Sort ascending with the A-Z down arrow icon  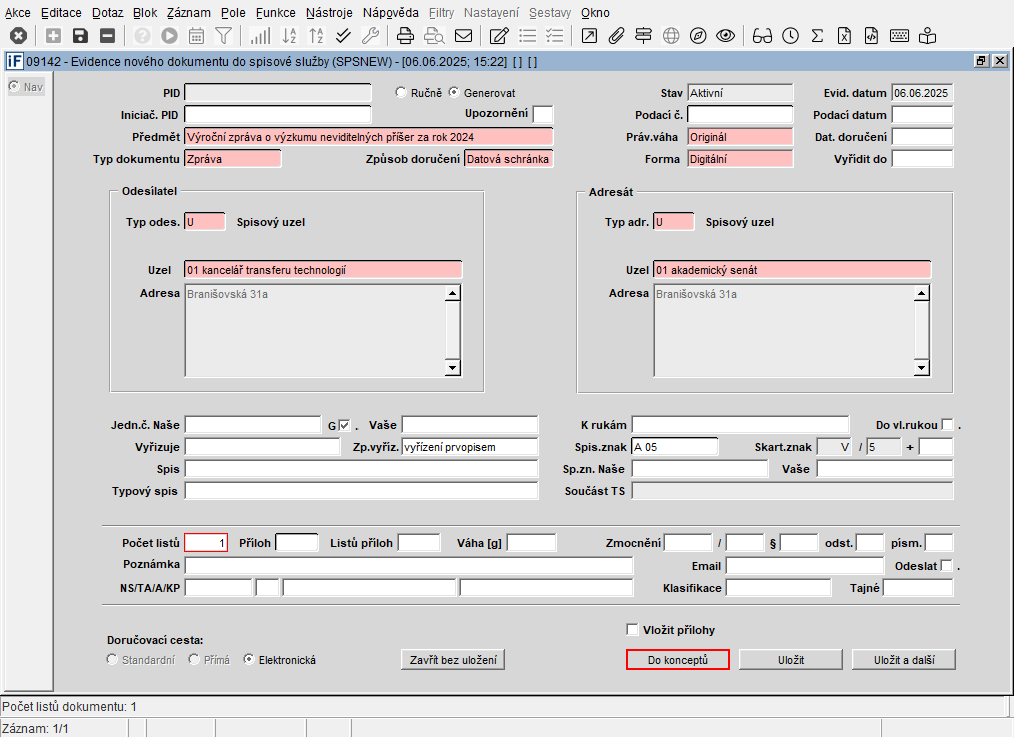click(x=289, y=36)
